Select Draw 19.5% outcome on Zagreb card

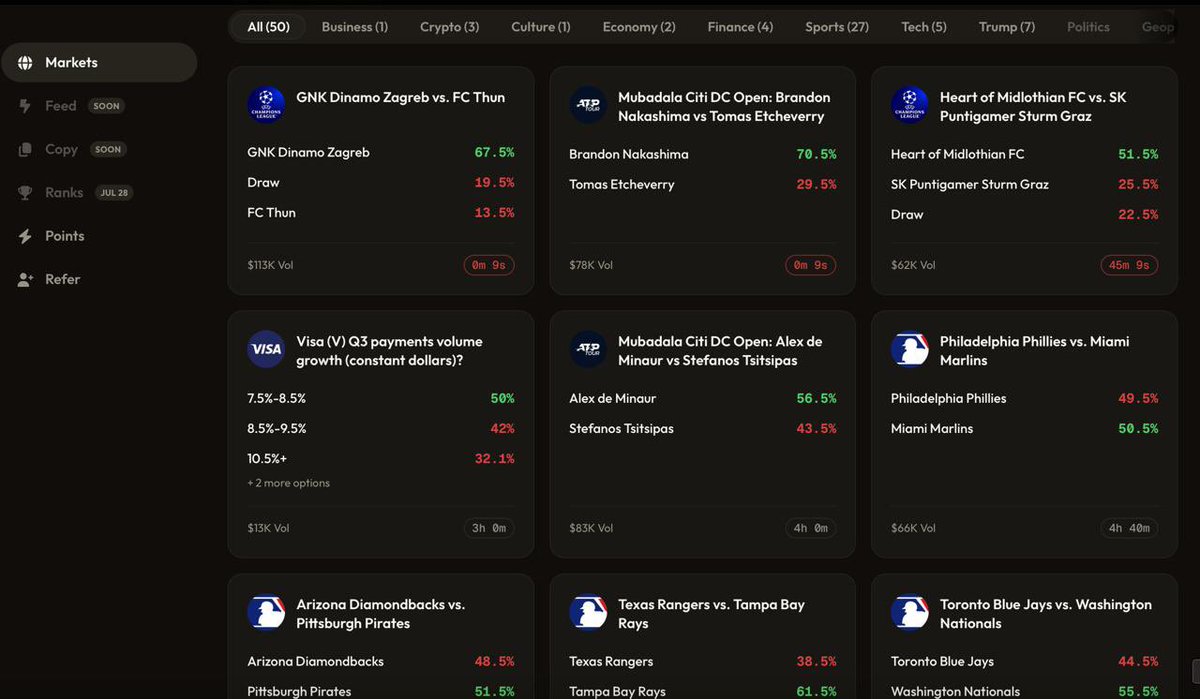pyautogui.click(x=381, y=183)
